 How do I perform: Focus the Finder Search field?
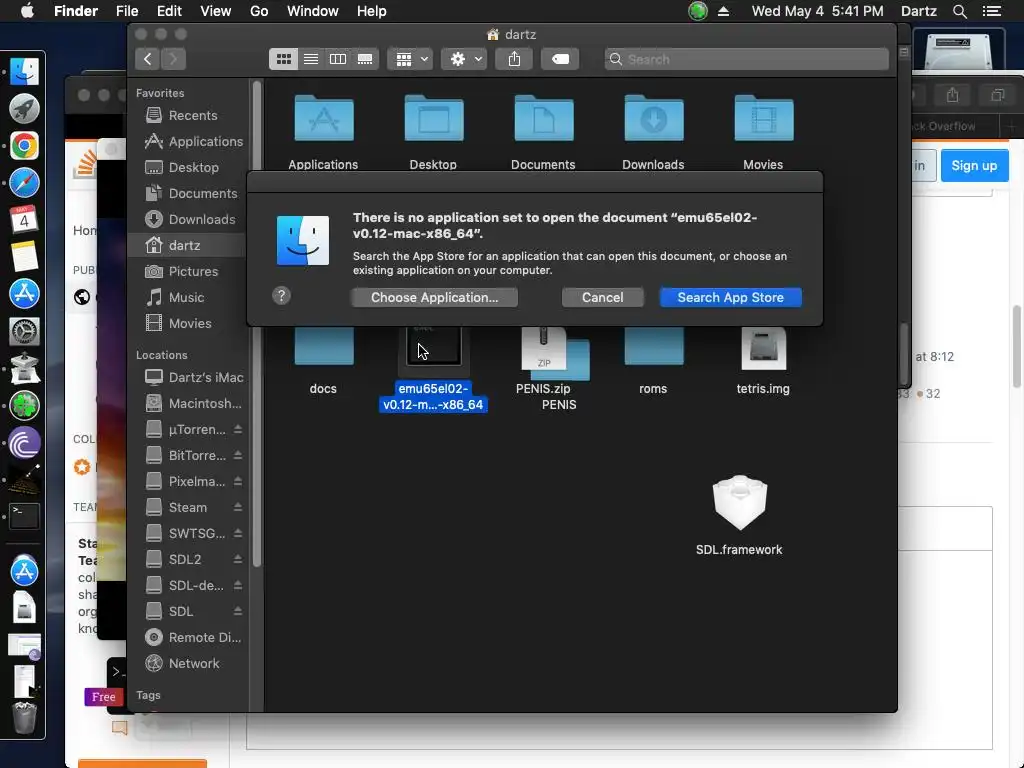[x=746, y=59]
